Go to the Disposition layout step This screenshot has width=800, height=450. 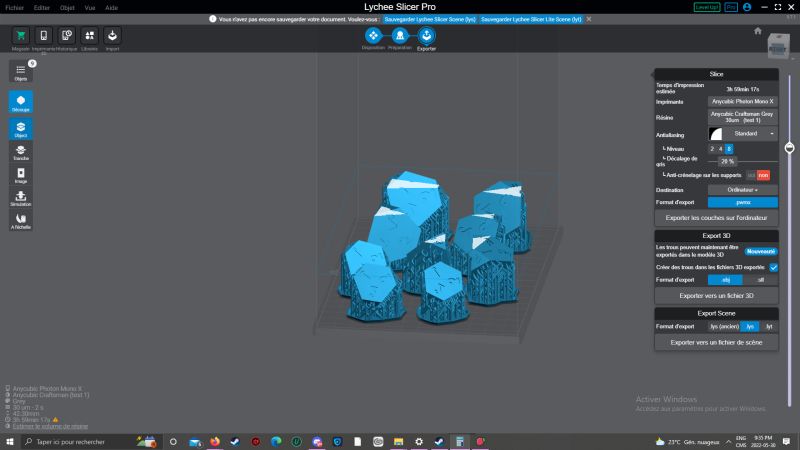[373, 35]
